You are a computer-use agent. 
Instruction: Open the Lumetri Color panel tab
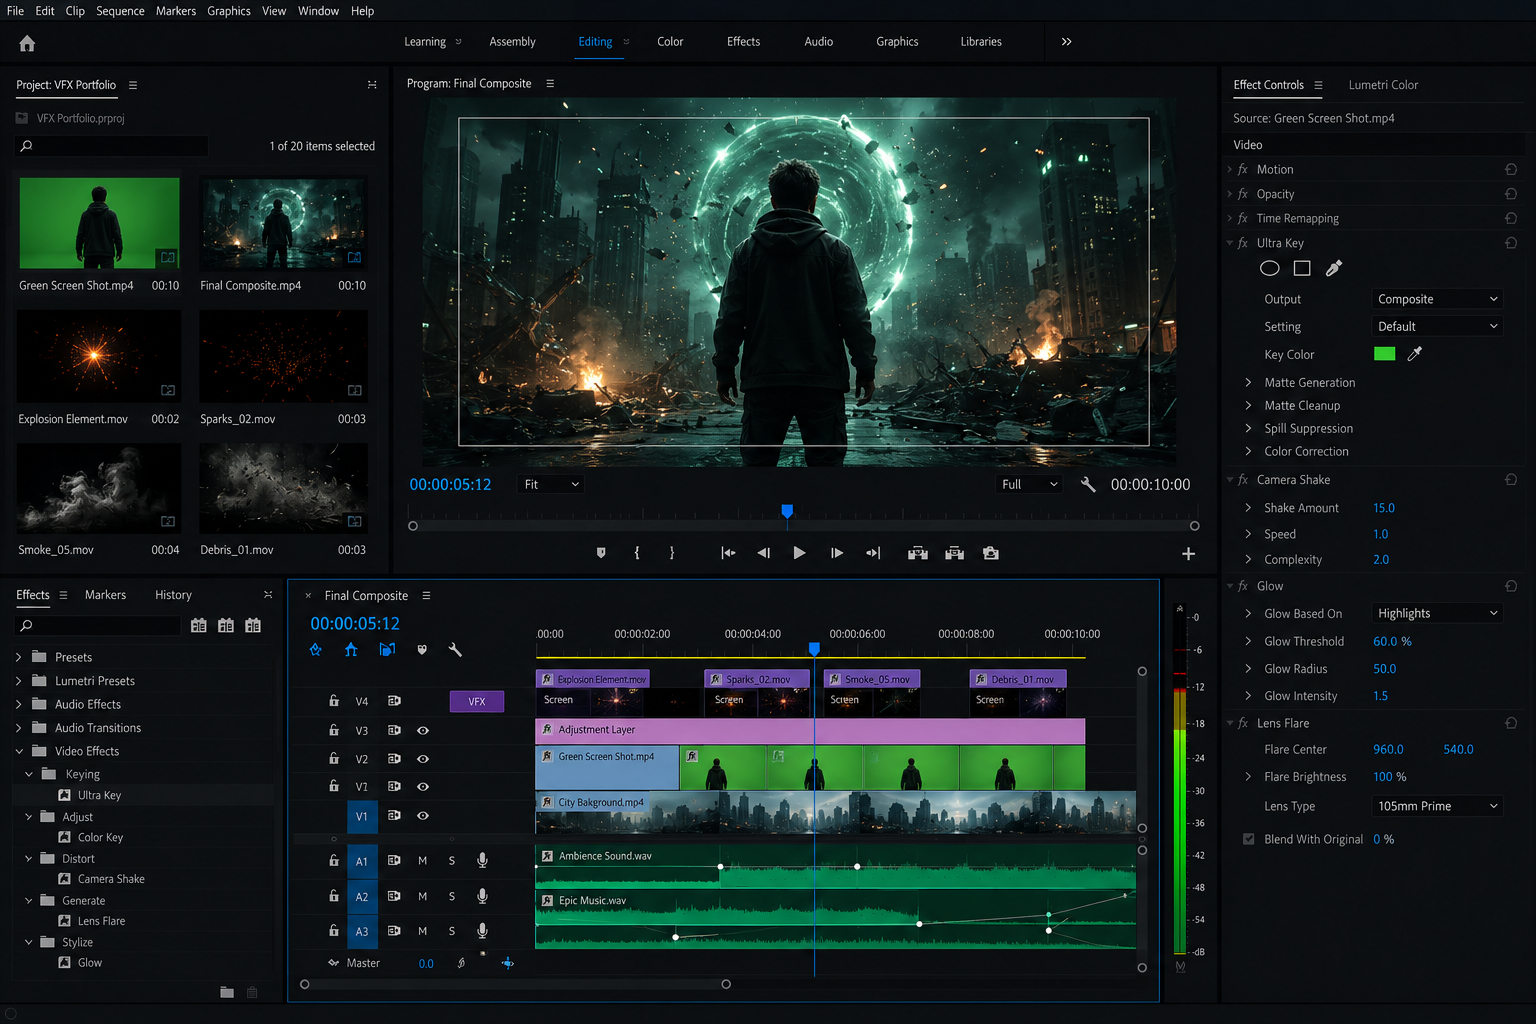click(x=1383, y=85)
